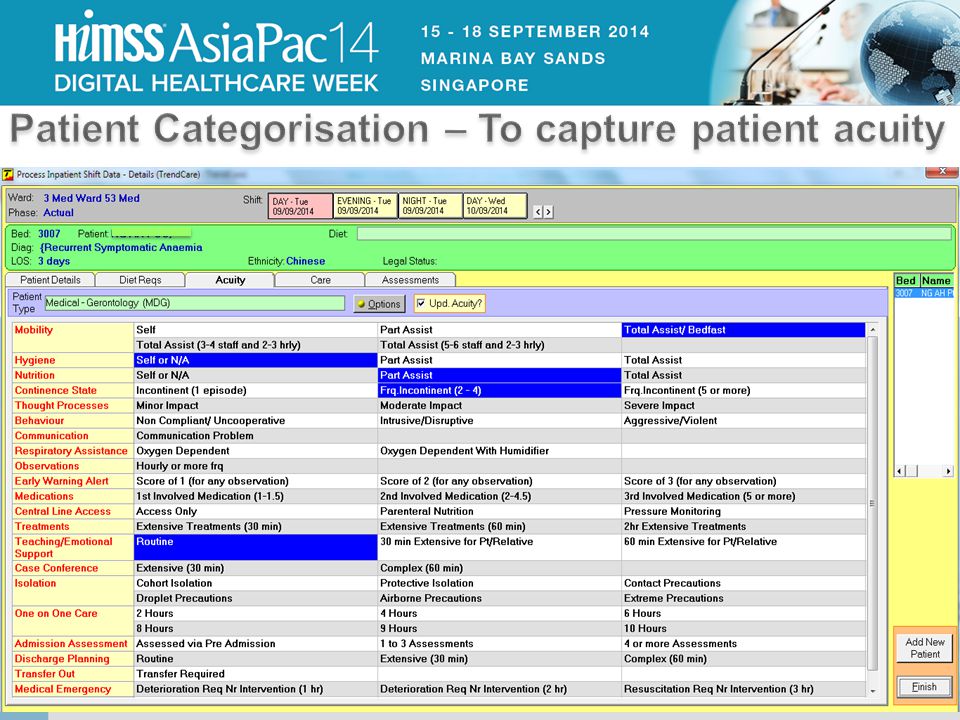Select Mobility 'Total Assist/ Bedfast'
This screenshot has width=960, height=720.
[x=743, y=330]
